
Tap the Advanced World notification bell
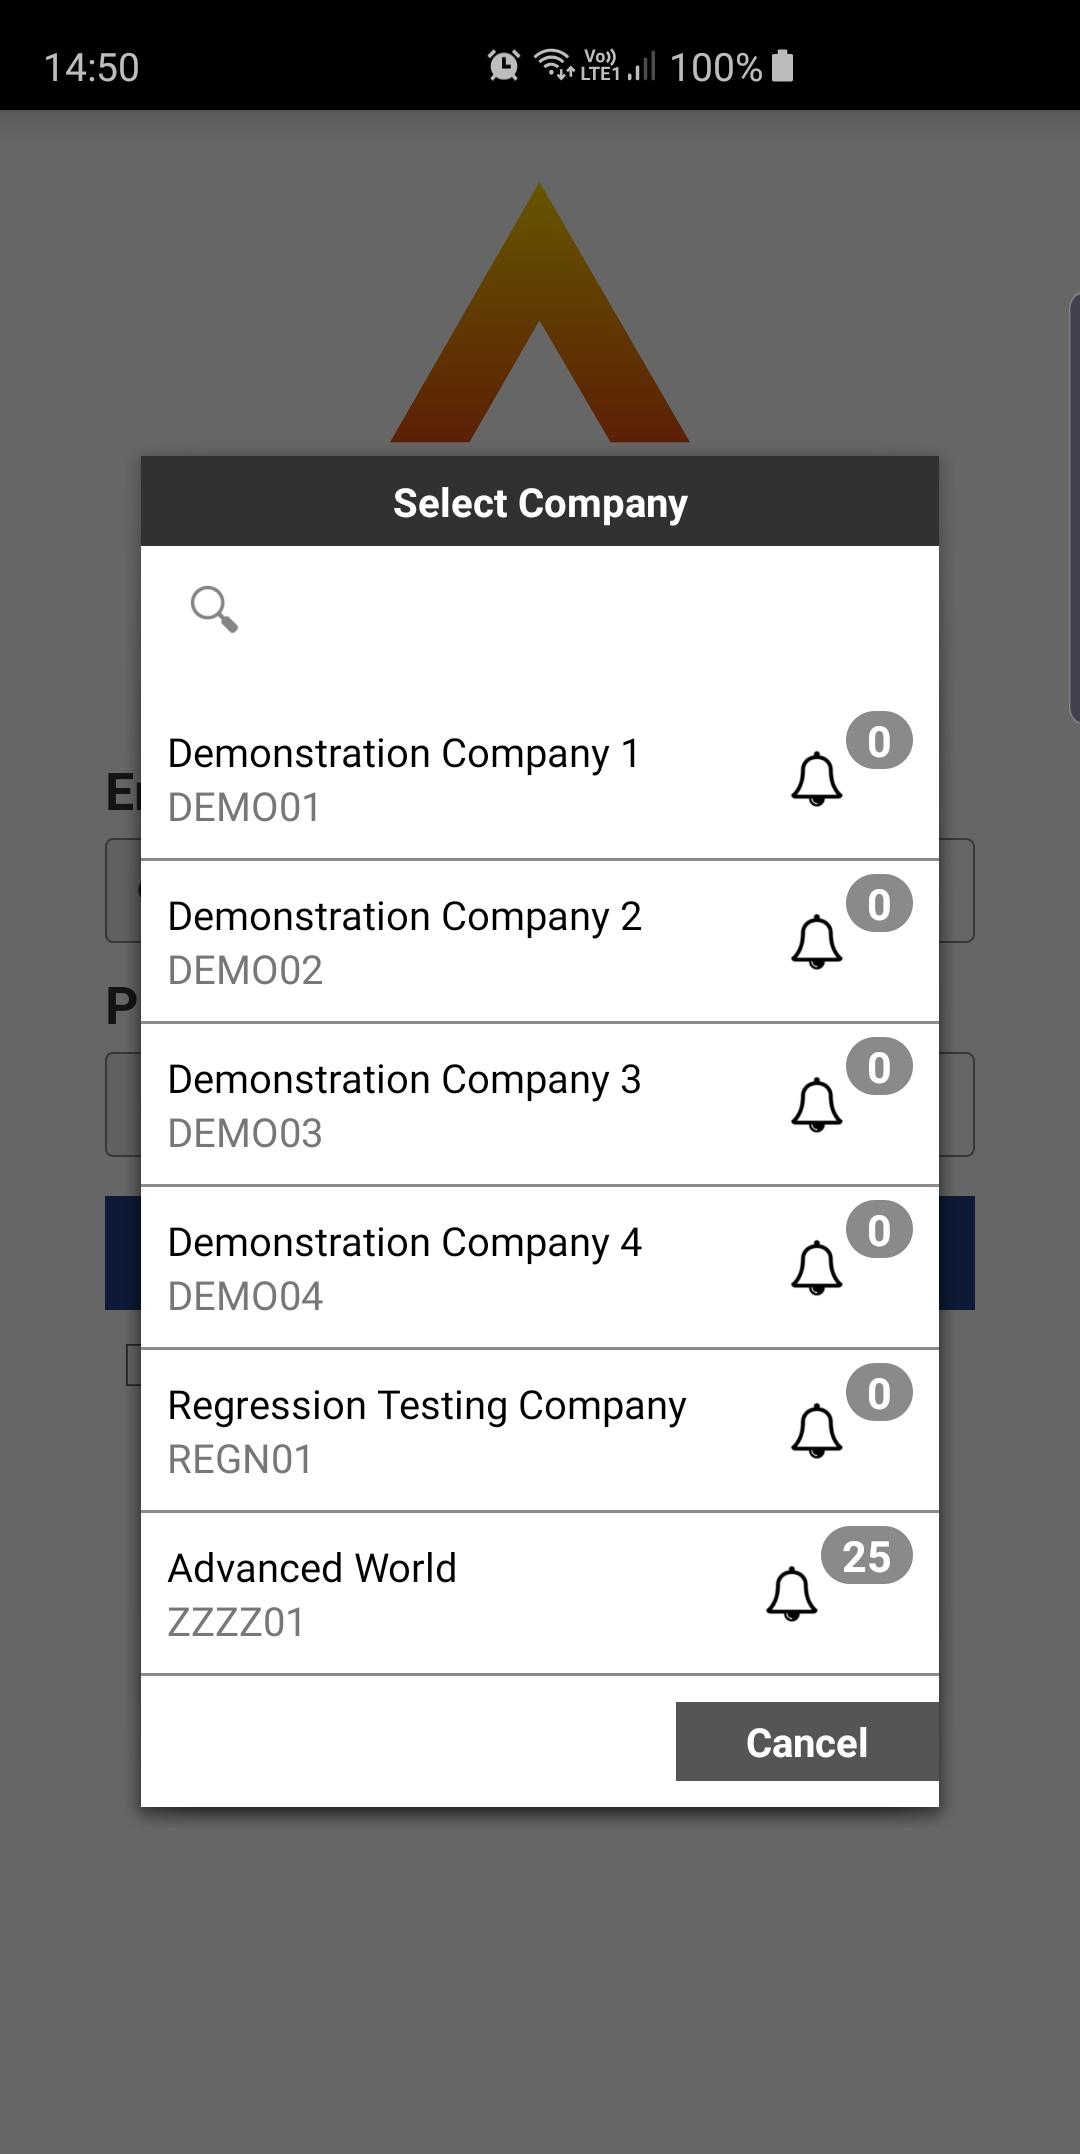(791, 1594)
